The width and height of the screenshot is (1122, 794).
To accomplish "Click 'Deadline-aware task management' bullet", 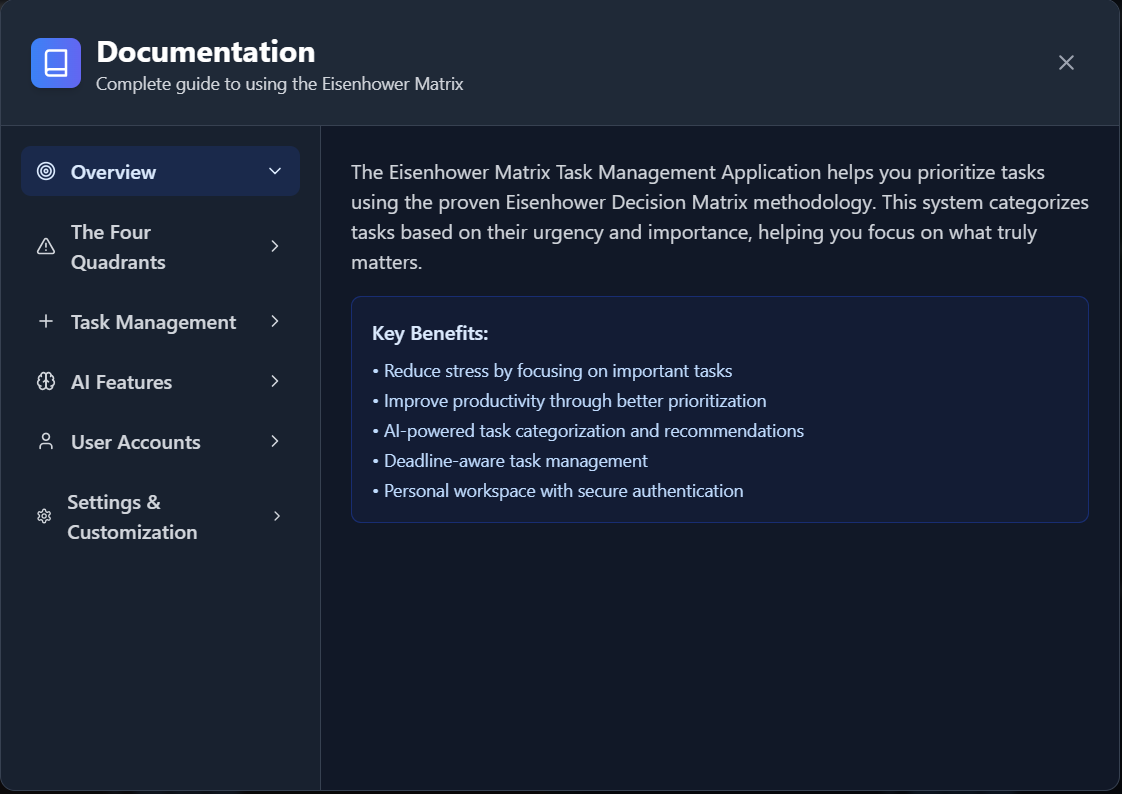I will click(x=510, y=461).
